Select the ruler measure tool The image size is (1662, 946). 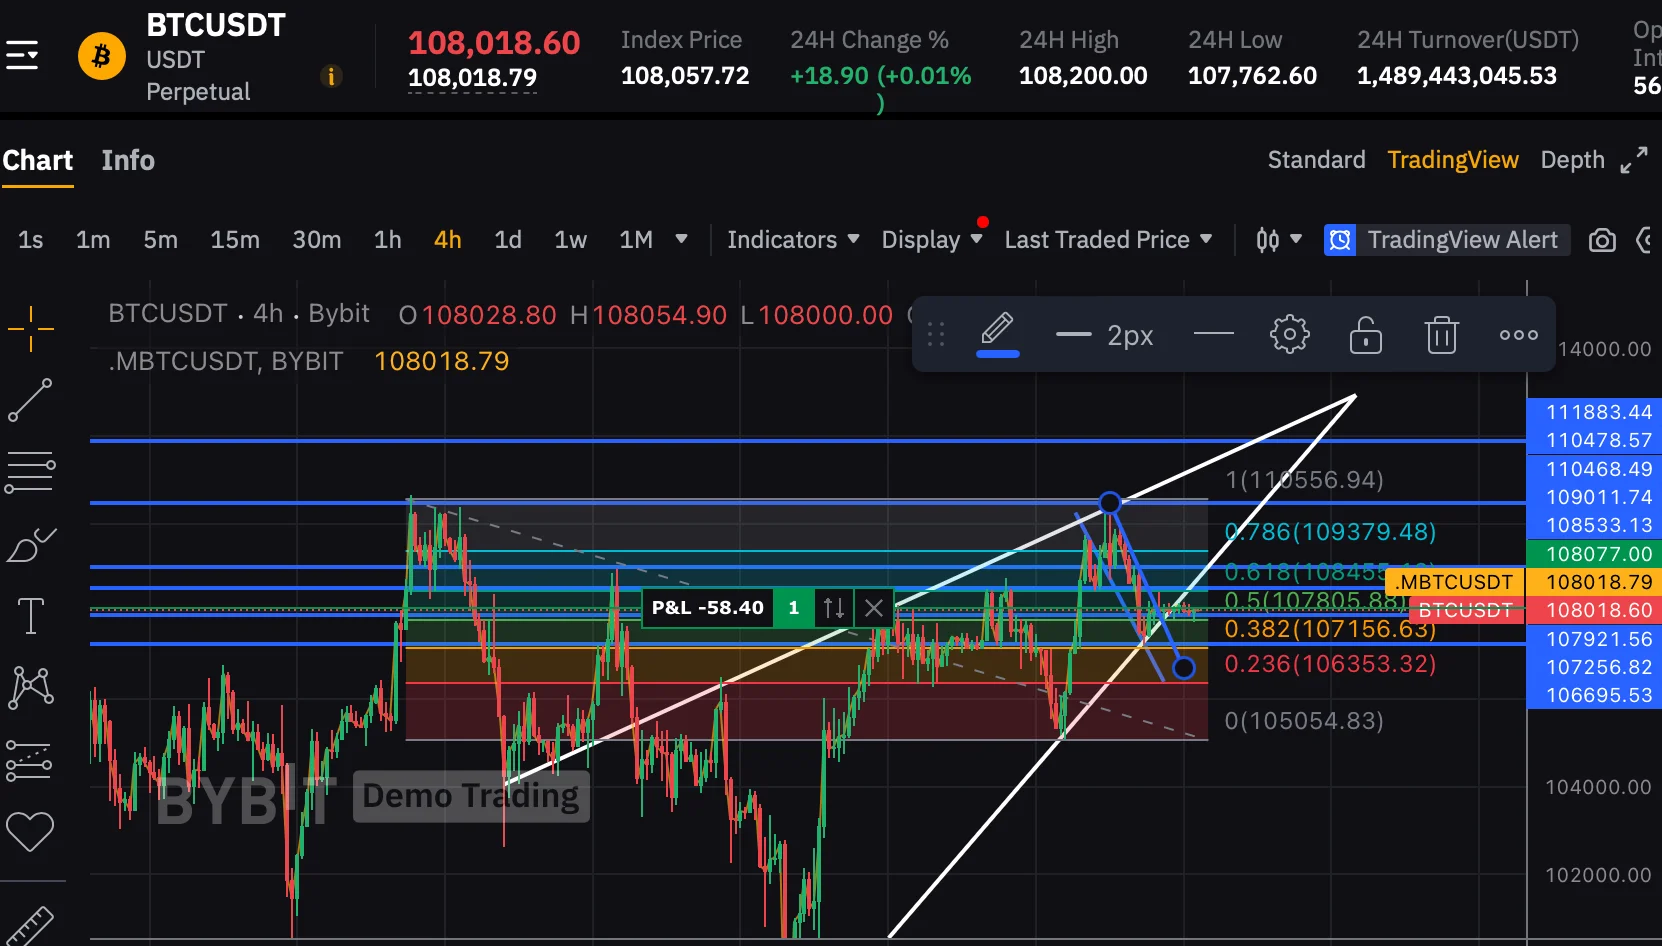point(30,926)
